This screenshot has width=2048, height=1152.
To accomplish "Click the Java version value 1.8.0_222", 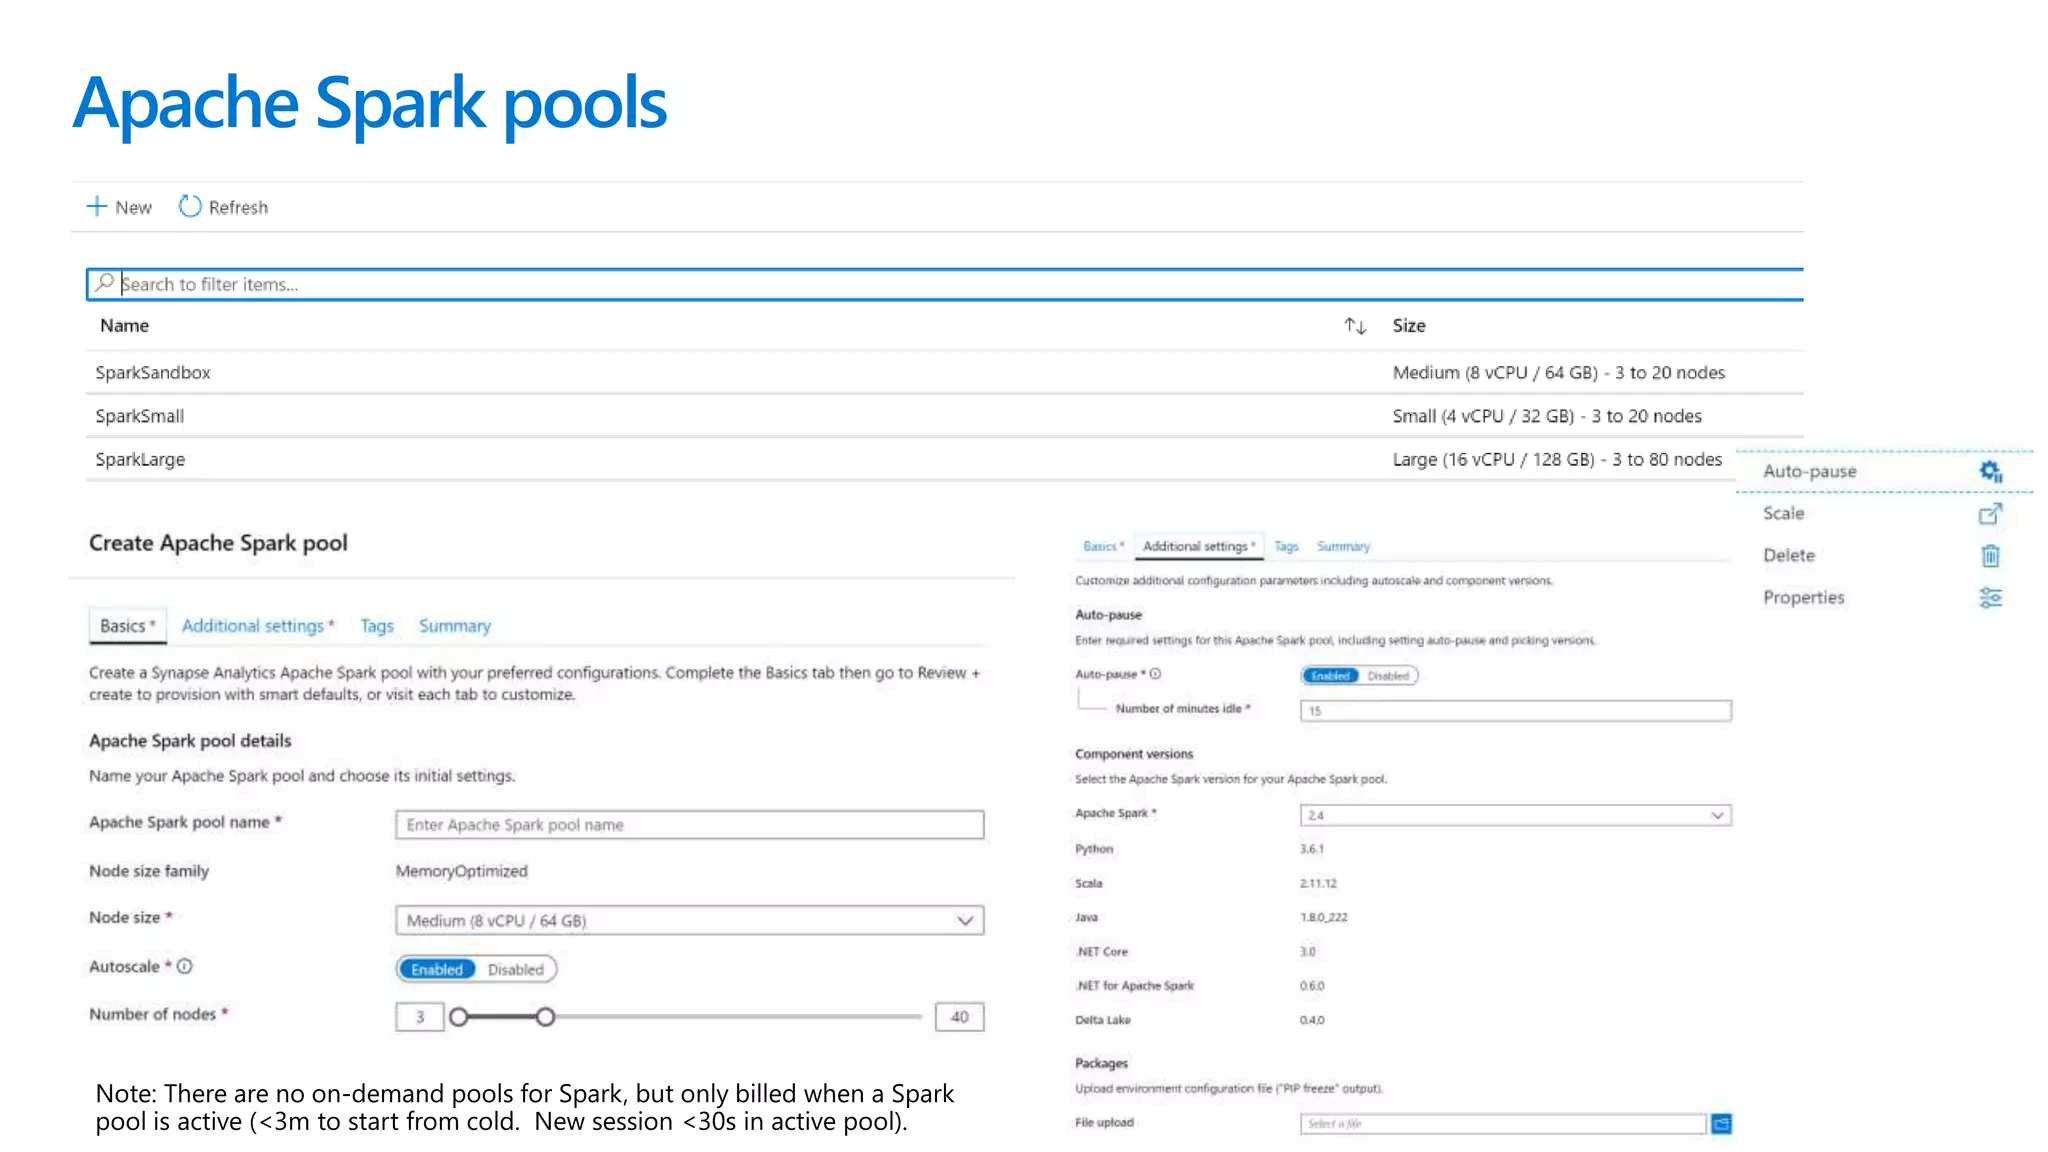I will pos(1323,917).
